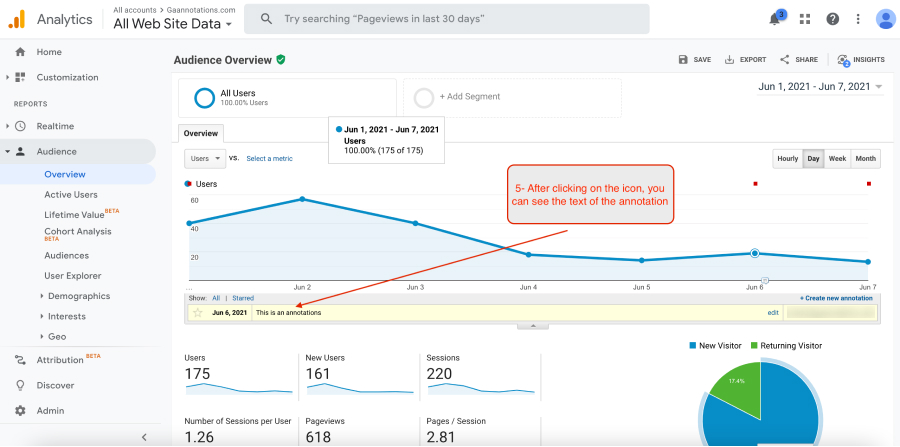The height and width of the screenshot is (447, 900).
Task: Expand the Geo submenu
Action: pyautogui.click(x=42, y=337)
